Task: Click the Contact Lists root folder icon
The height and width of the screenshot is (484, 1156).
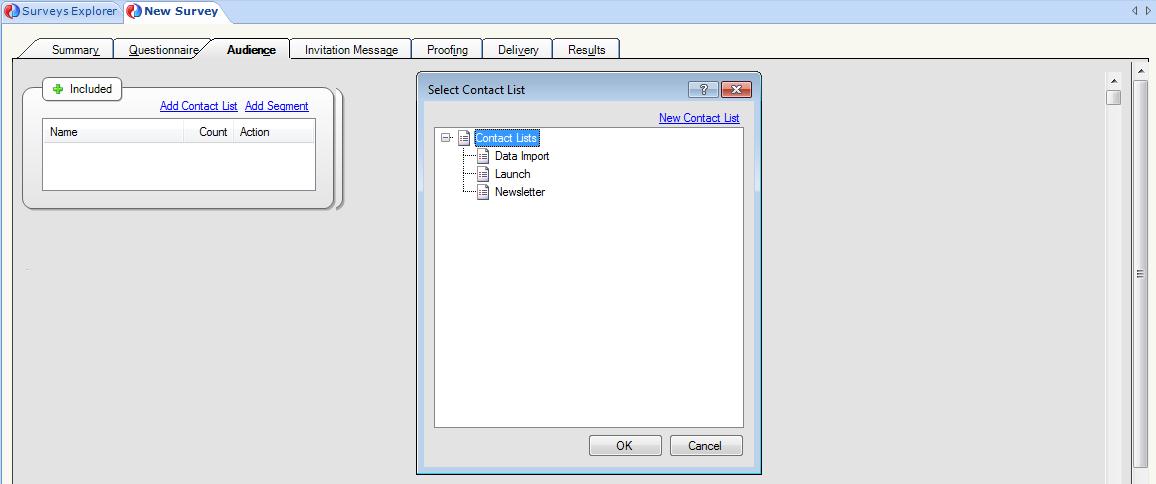Action: (x=464, y=138)
